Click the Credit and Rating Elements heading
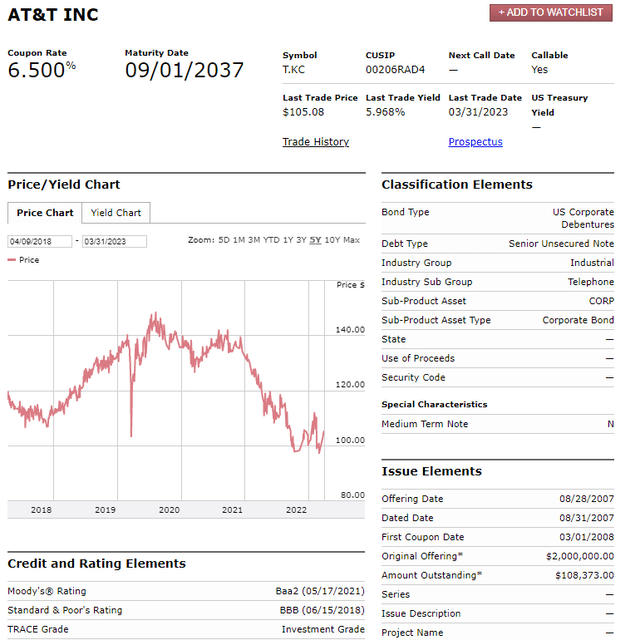The width and height of the screenshot is (640, 640). pyautogui.click(x=96, y=564)
